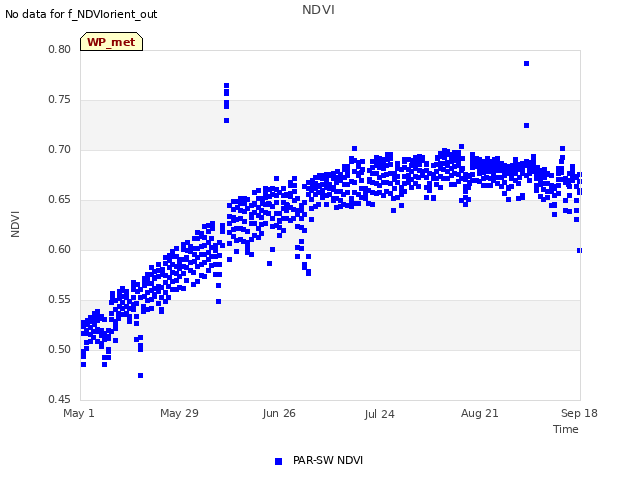Click the 0.80 y-axis tick label
Viewport: 640px width, 480px height.
[x=60, y=49]
